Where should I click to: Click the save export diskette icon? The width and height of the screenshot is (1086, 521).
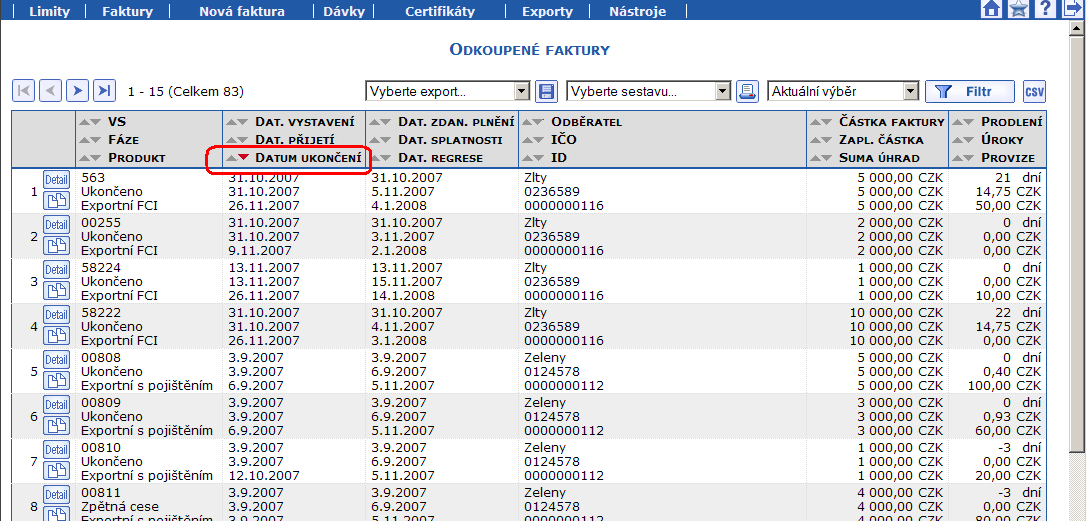(547, 92)
